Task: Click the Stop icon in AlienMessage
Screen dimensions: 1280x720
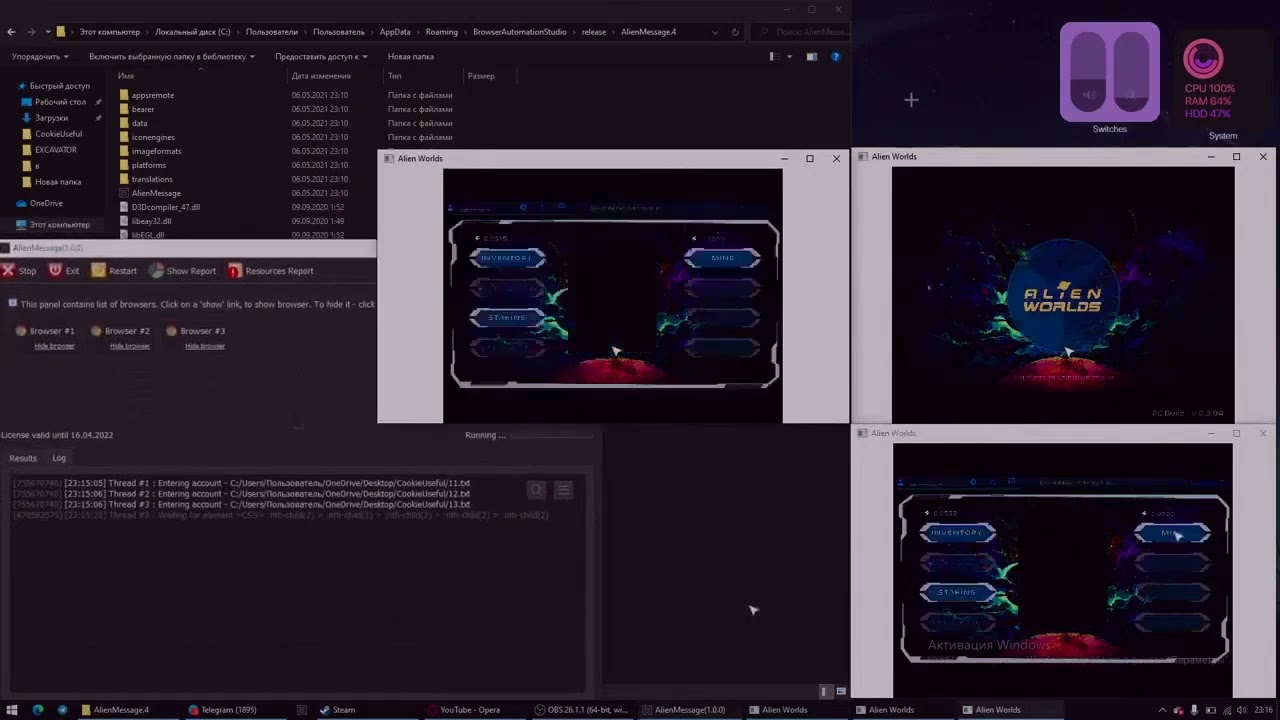Action: tap(8, 271)
